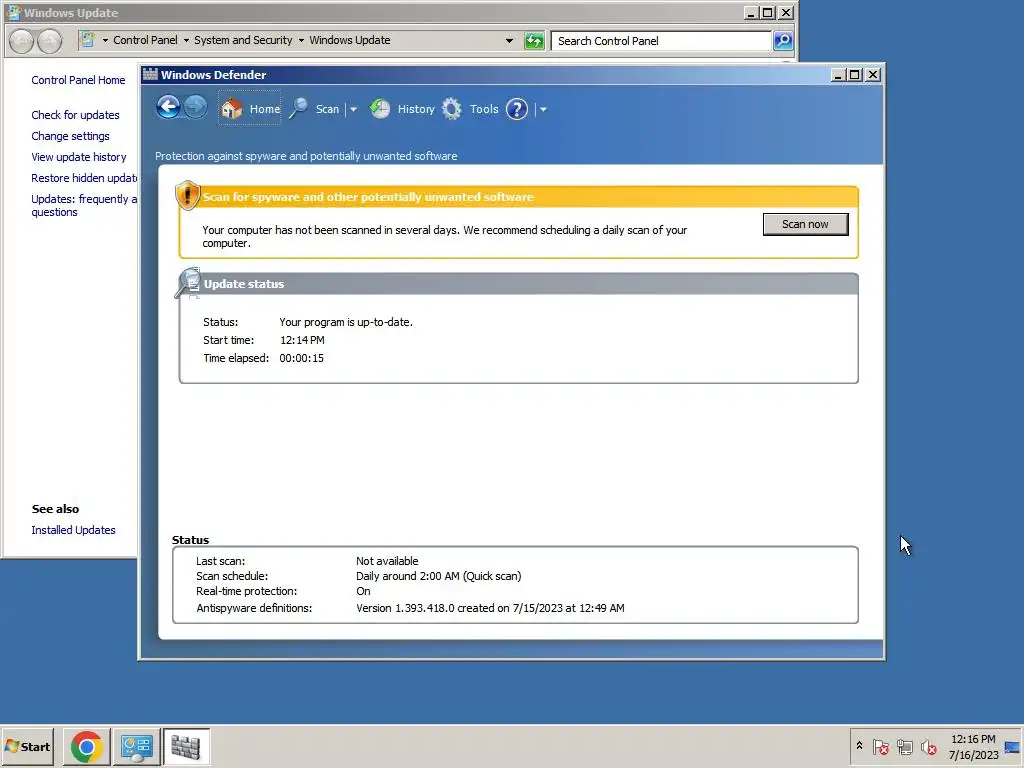Open Control Panel Home link
The width and height of the screenshot is (1024, 768).
[78, 80]
